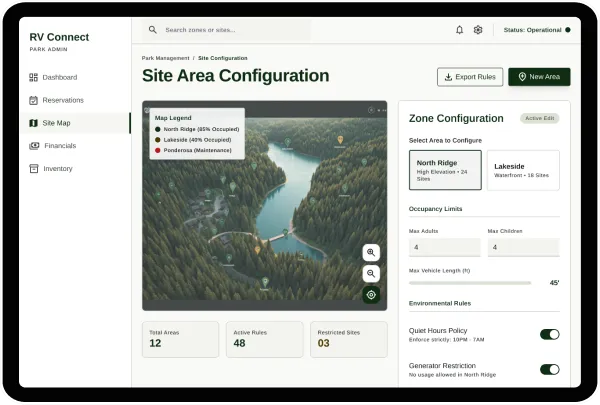Click the Total Areas 12 card
The image size is (600, 405).
[x=181, y=340]
